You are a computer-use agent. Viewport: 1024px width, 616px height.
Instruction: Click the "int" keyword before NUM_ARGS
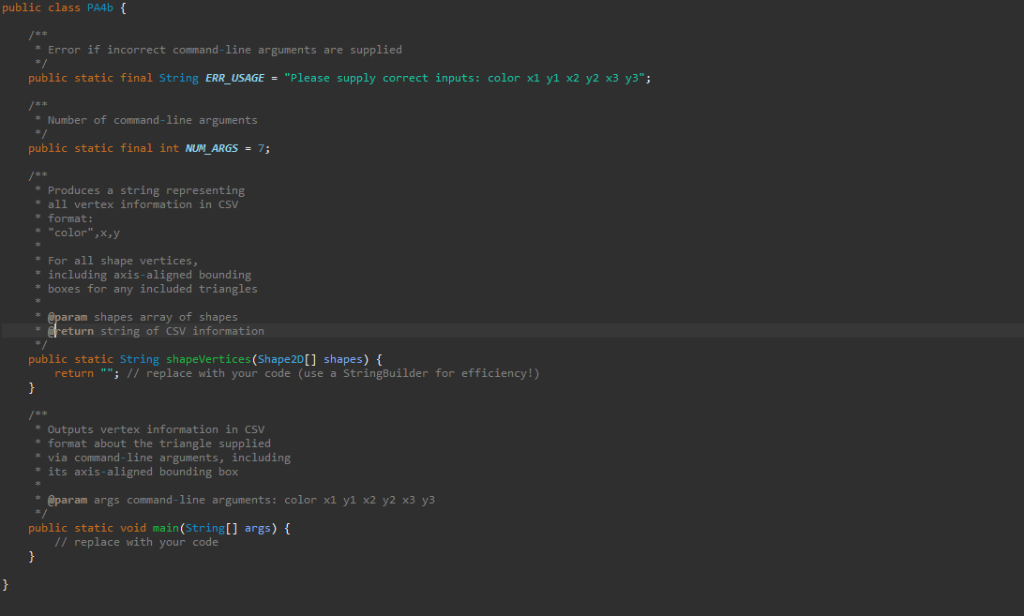tap(169, 148)
